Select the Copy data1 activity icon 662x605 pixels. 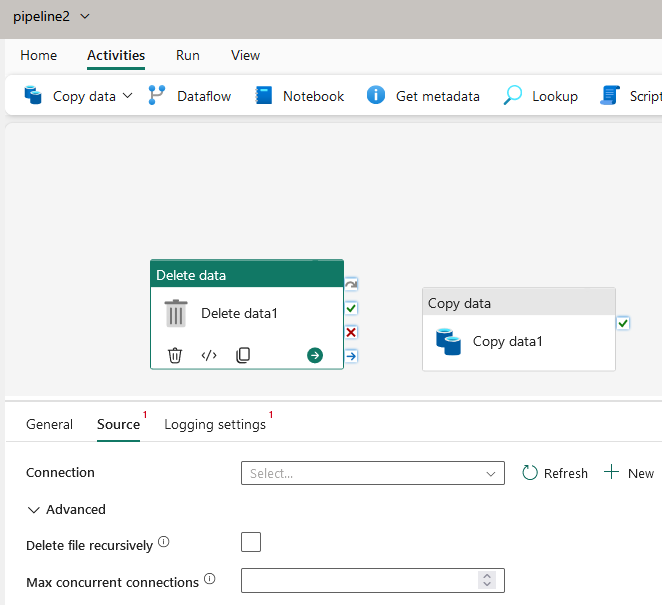click(448, 342)
